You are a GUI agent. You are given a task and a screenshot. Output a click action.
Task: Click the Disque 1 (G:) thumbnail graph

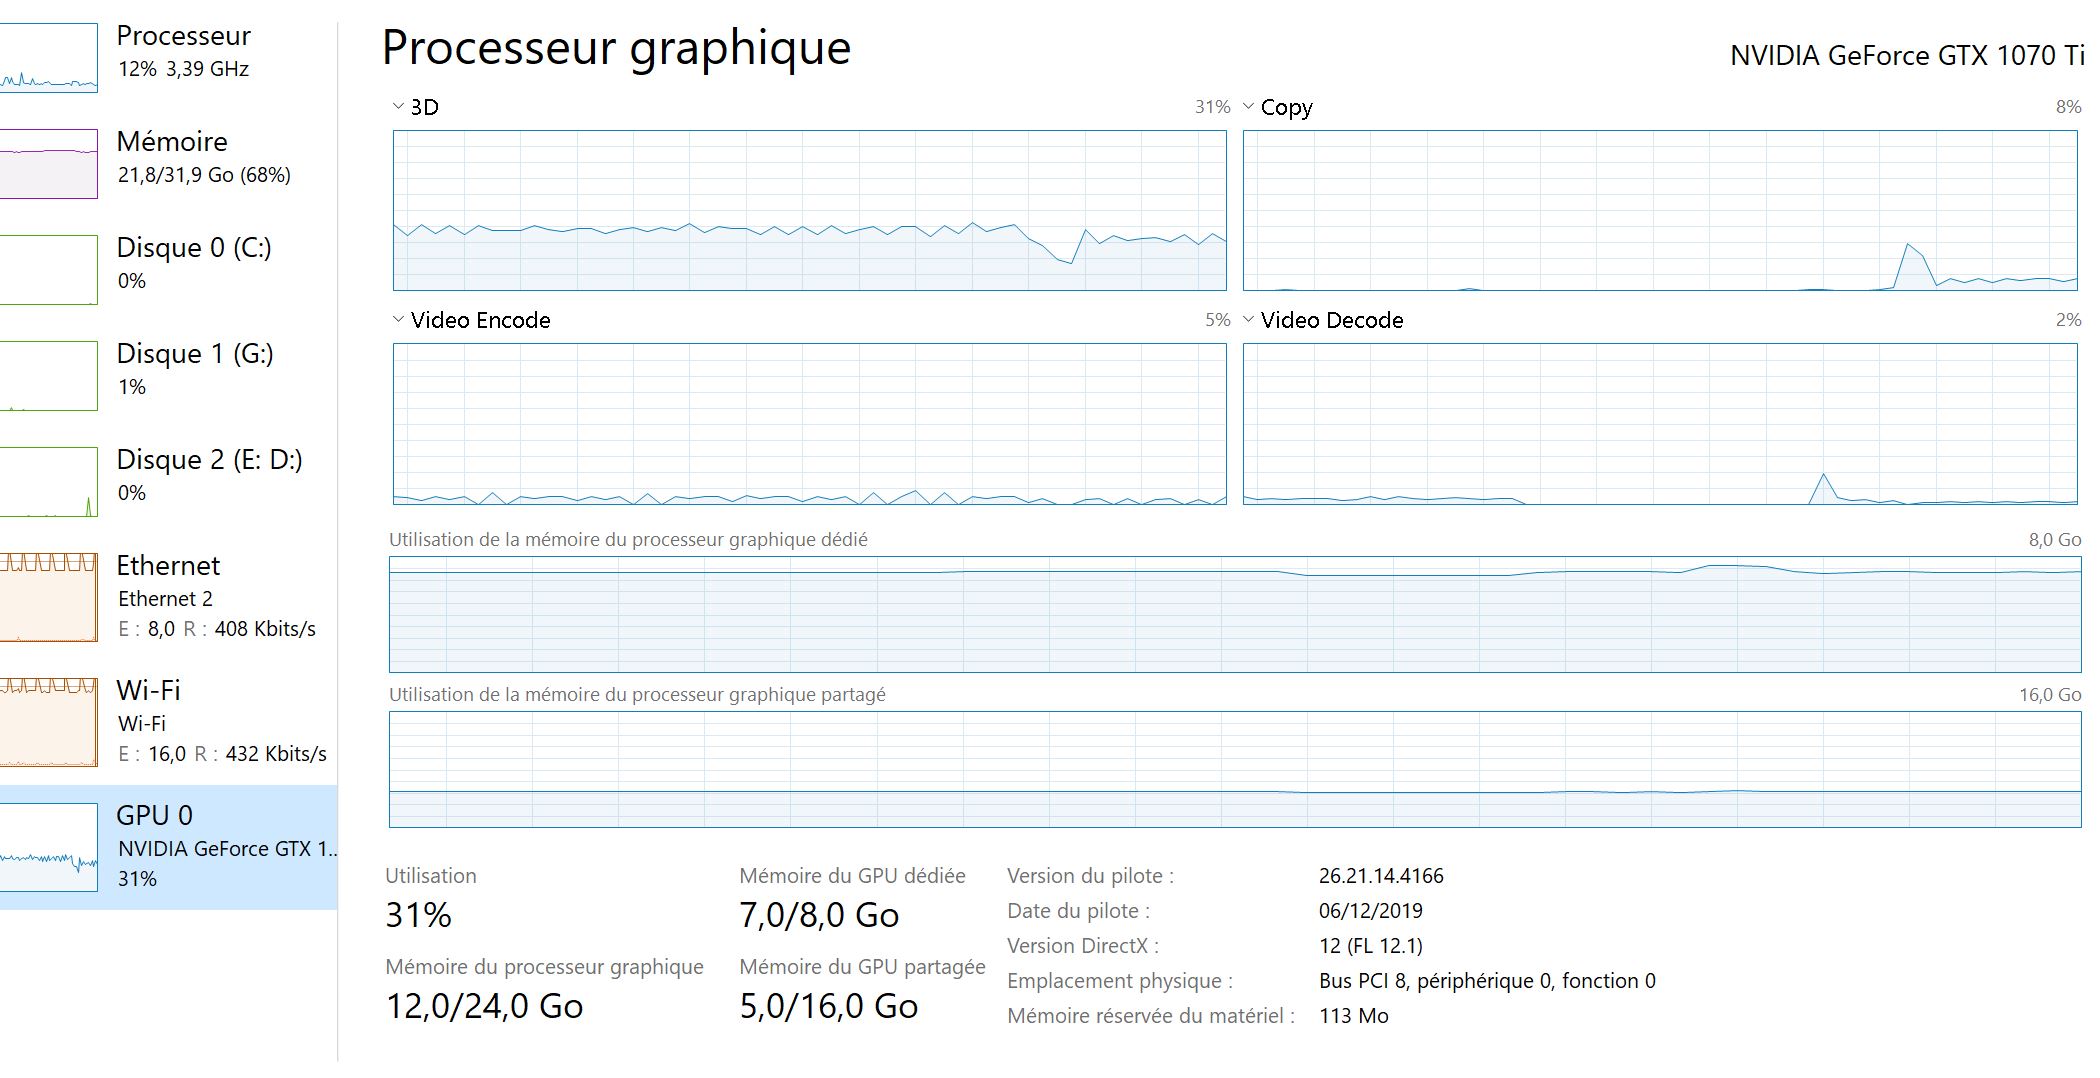[x=48, y=376]
